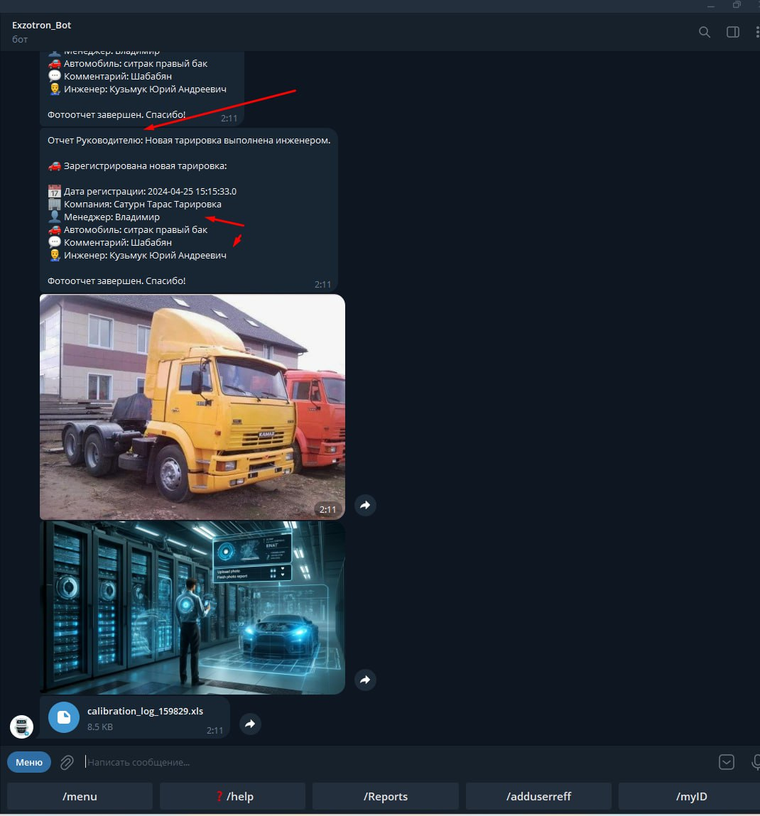Open the futuristic server room image
Viewport: 760px width, 816px height.
[193, 608]
